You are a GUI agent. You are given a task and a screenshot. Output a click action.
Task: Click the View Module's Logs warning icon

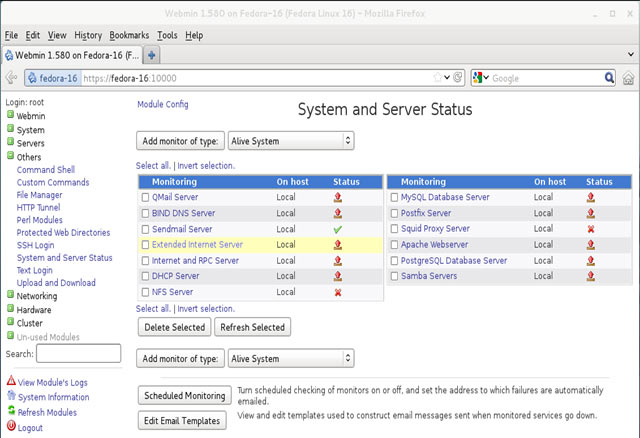[x=11, y=382]
